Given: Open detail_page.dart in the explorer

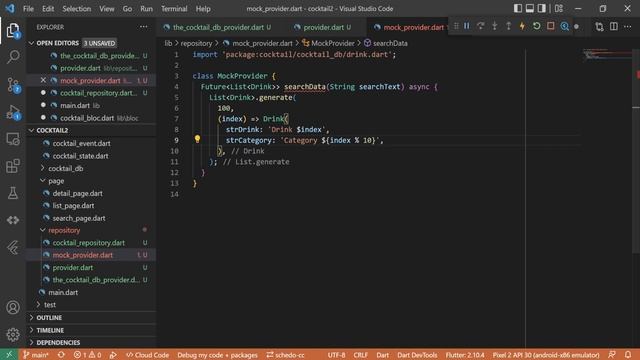Looking at the screenshot, I should click(78, 193).
